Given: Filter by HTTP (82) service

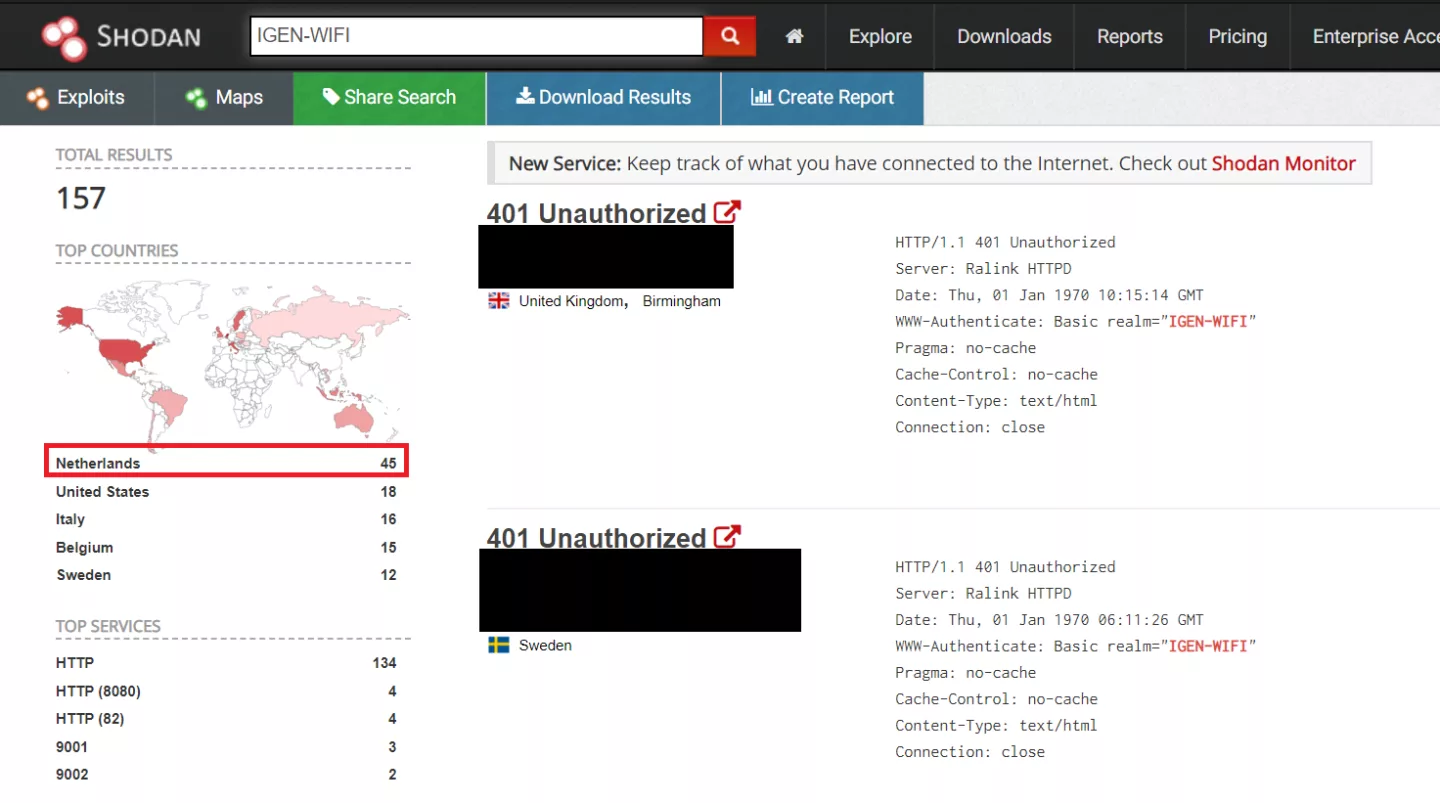Looking at the screenshot, I should pyautogui.click(x=226, y=718).
